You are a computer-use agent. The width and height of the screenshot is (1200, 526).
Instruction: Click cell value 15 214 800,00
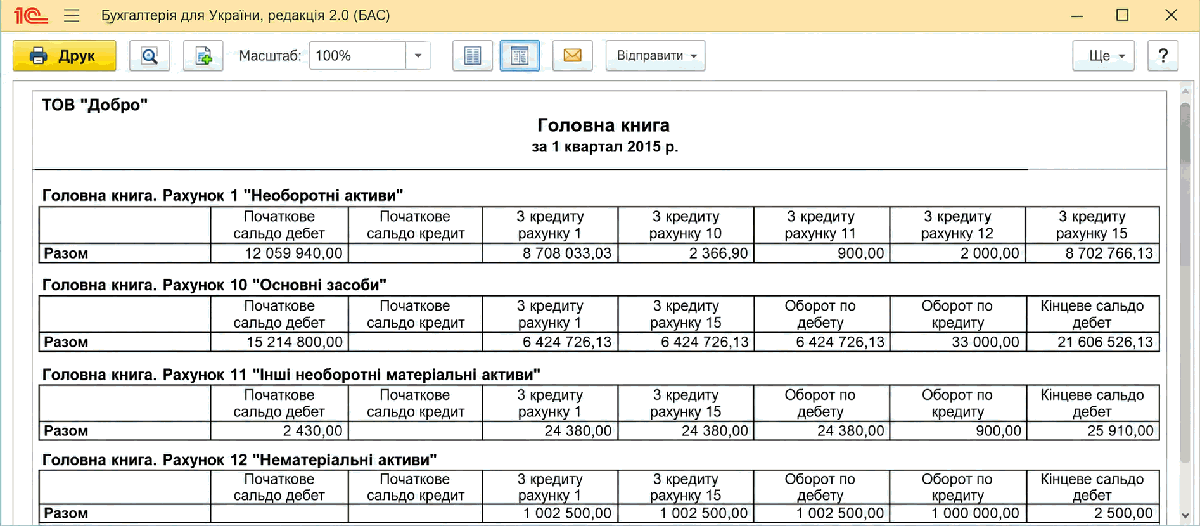(x=279, y=343)
